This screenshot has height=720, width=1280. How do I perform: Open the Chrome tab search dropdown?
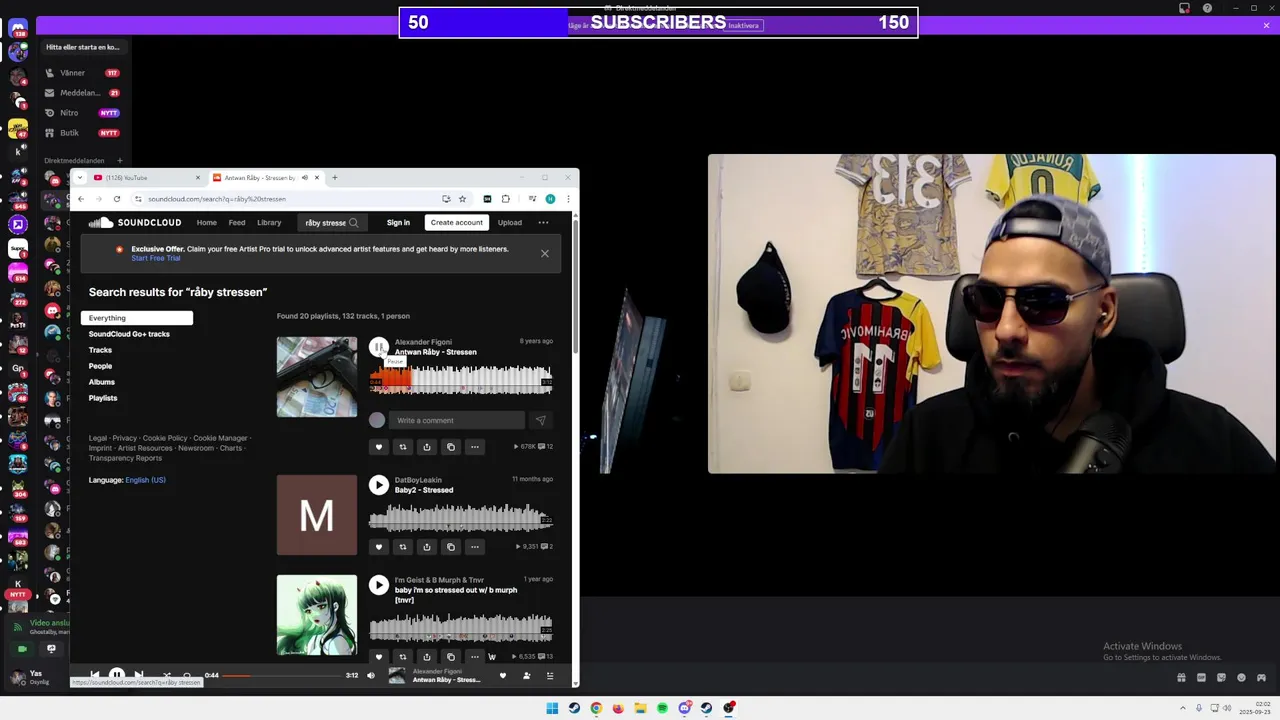click(80, 178)
